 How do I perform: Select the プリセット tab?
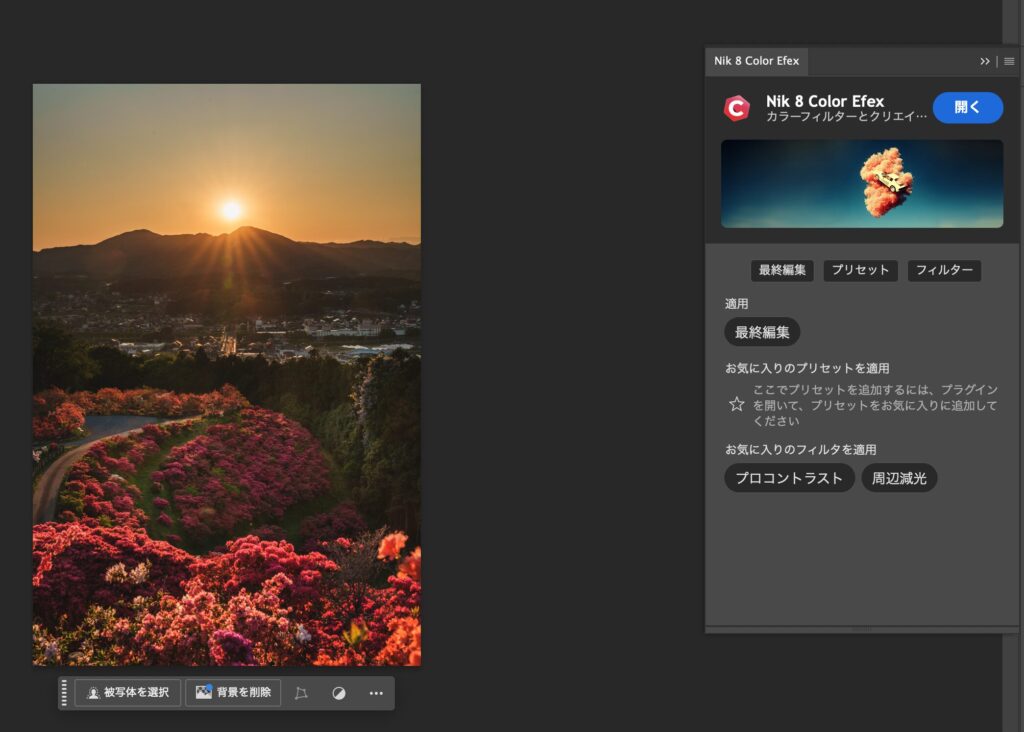(860, 271)
